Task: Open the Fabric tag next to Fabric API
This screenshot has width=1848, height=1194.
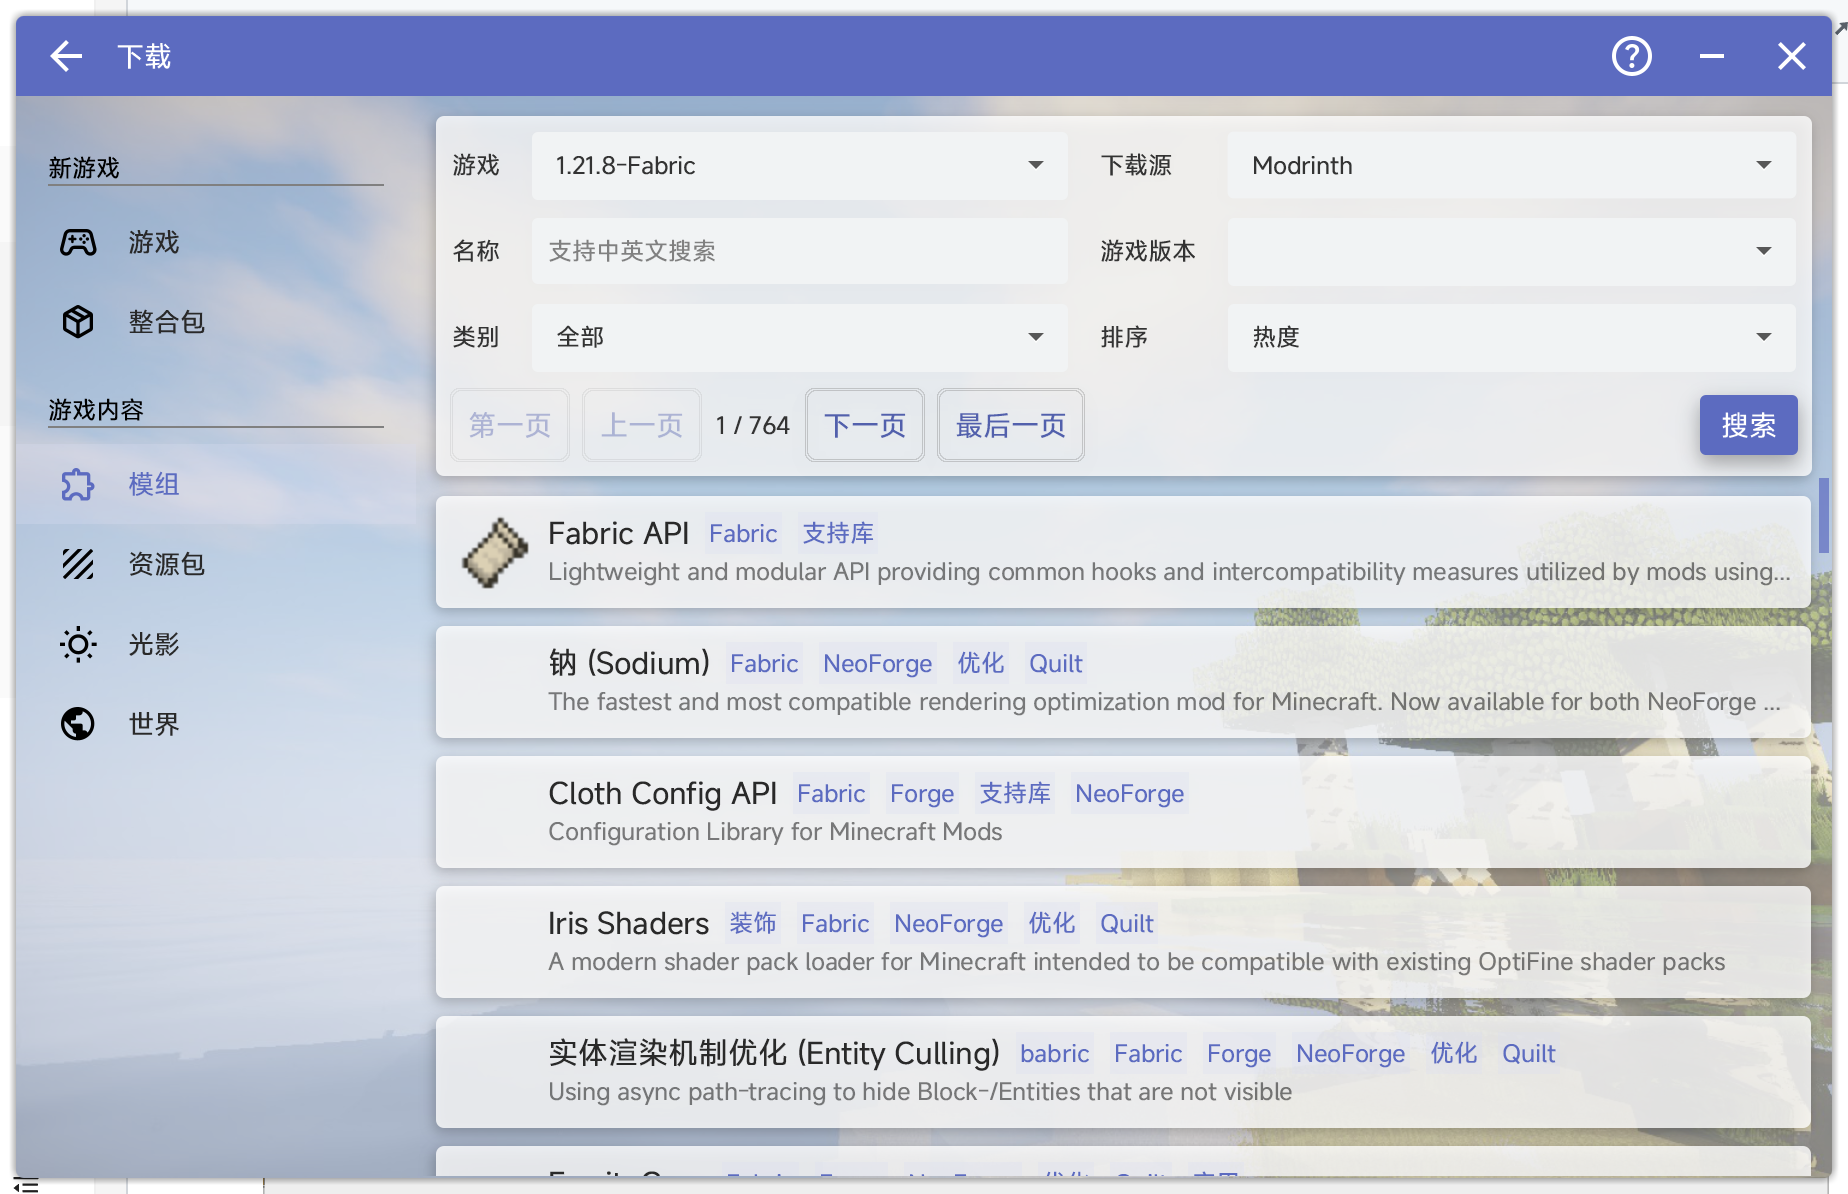Action: (742, 533)
